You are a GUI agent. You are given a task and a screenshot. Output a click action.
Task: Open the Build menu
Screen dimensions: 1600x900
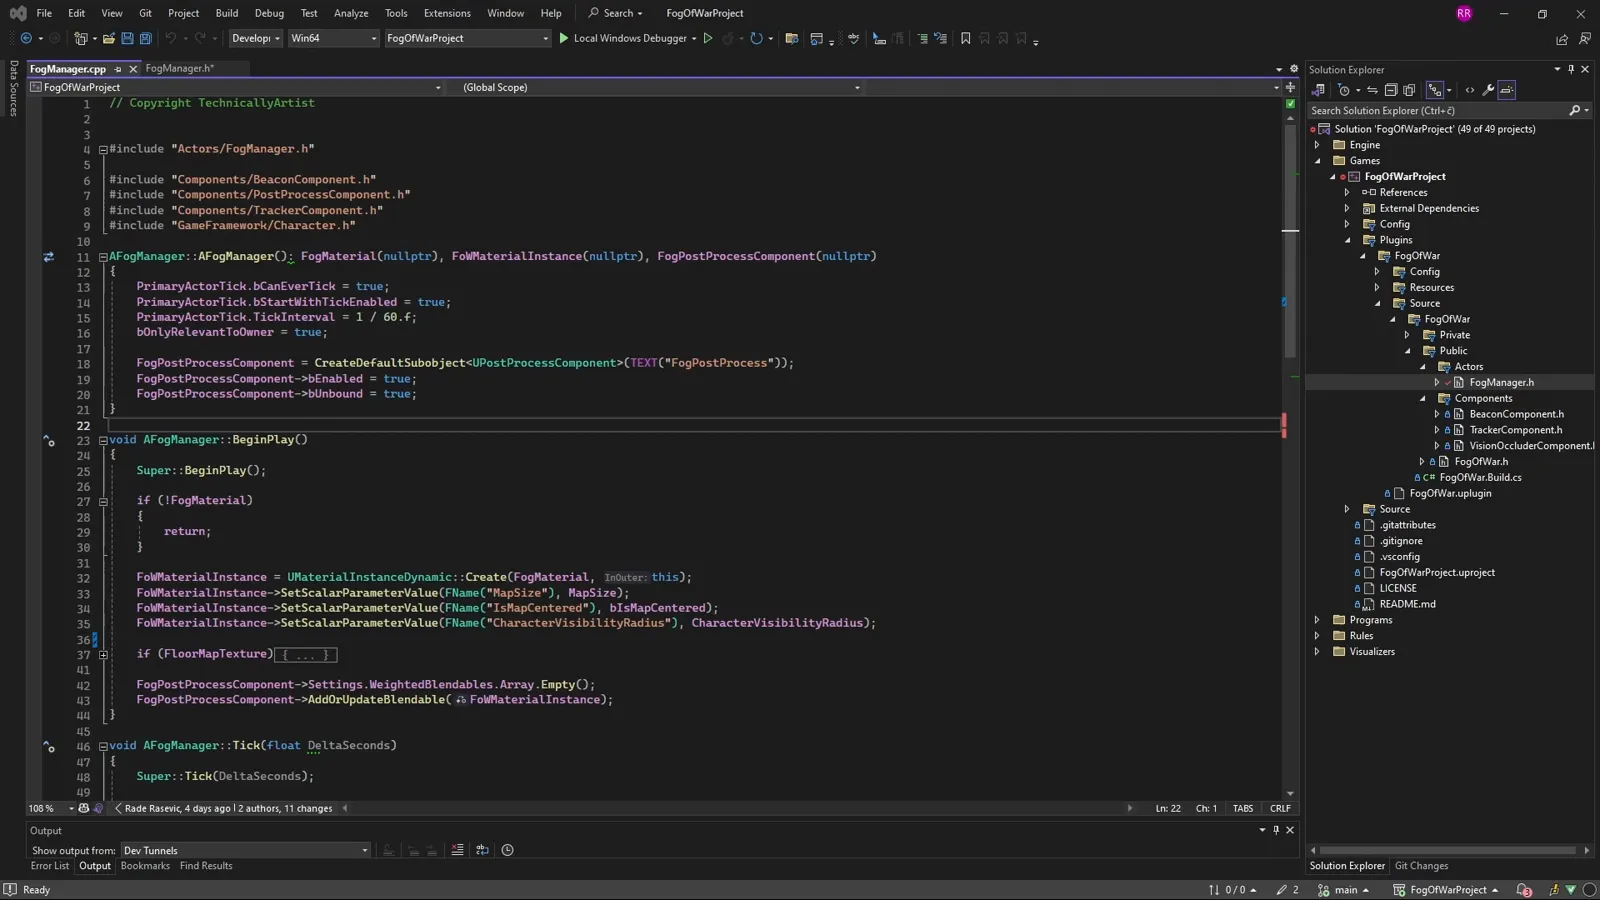click(x=227, y=13)
